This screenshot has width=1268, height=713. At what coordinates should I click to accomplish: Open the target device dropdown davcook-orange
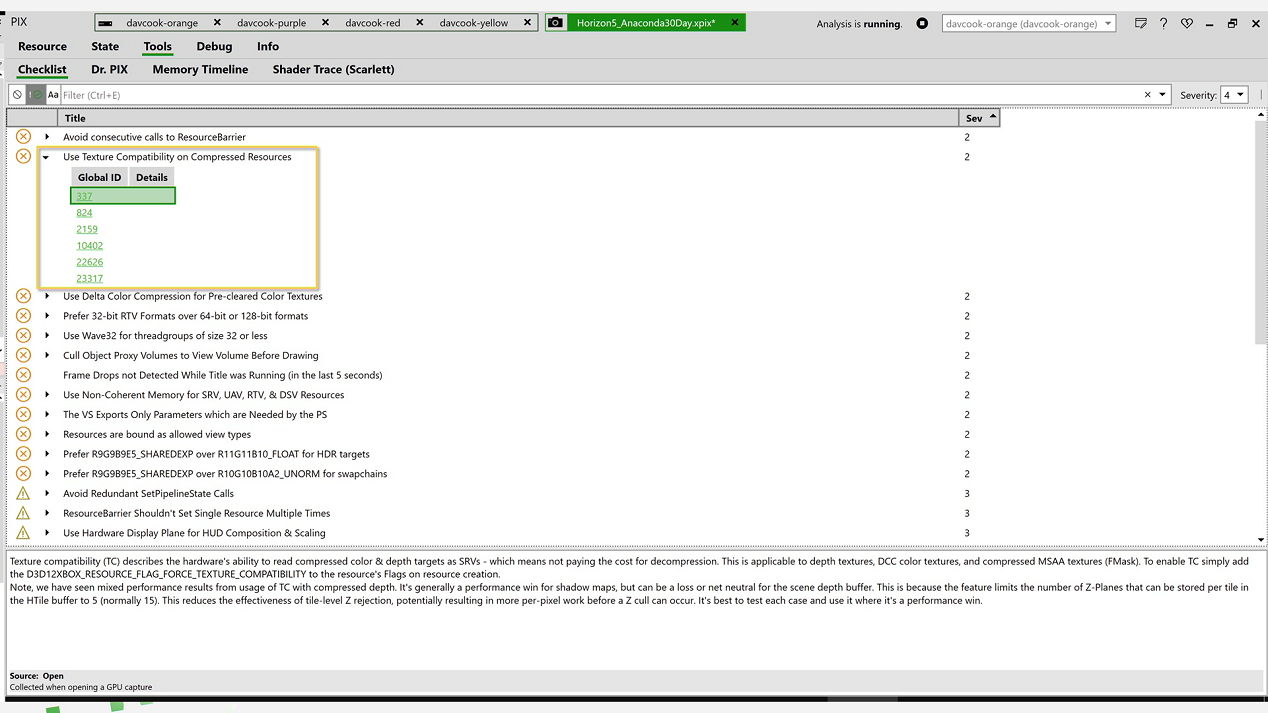pyautogui.click(x=1028, y=23)
